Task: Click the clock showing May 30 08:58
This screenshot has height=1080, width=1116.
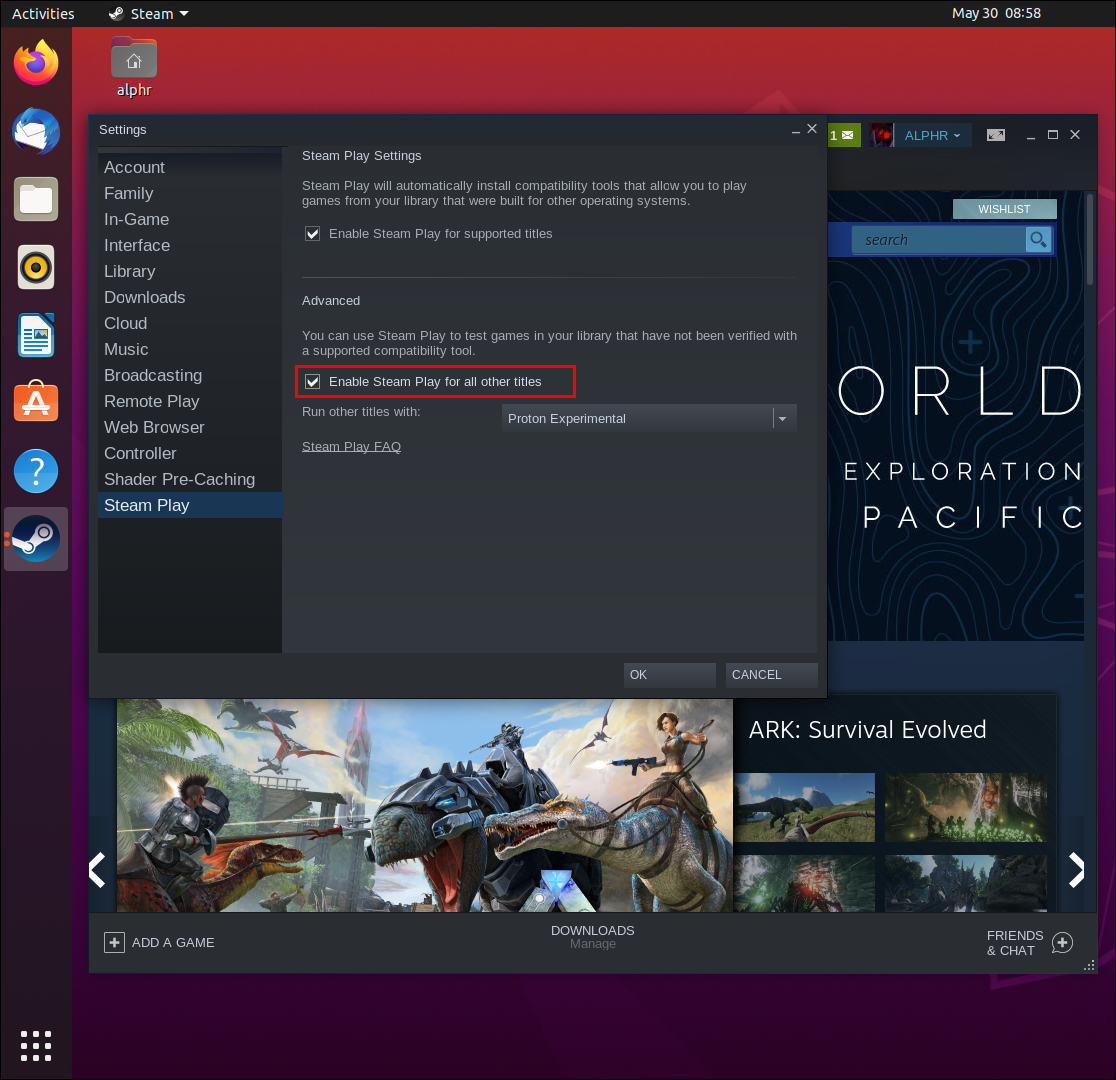Action: click(996, 14)
